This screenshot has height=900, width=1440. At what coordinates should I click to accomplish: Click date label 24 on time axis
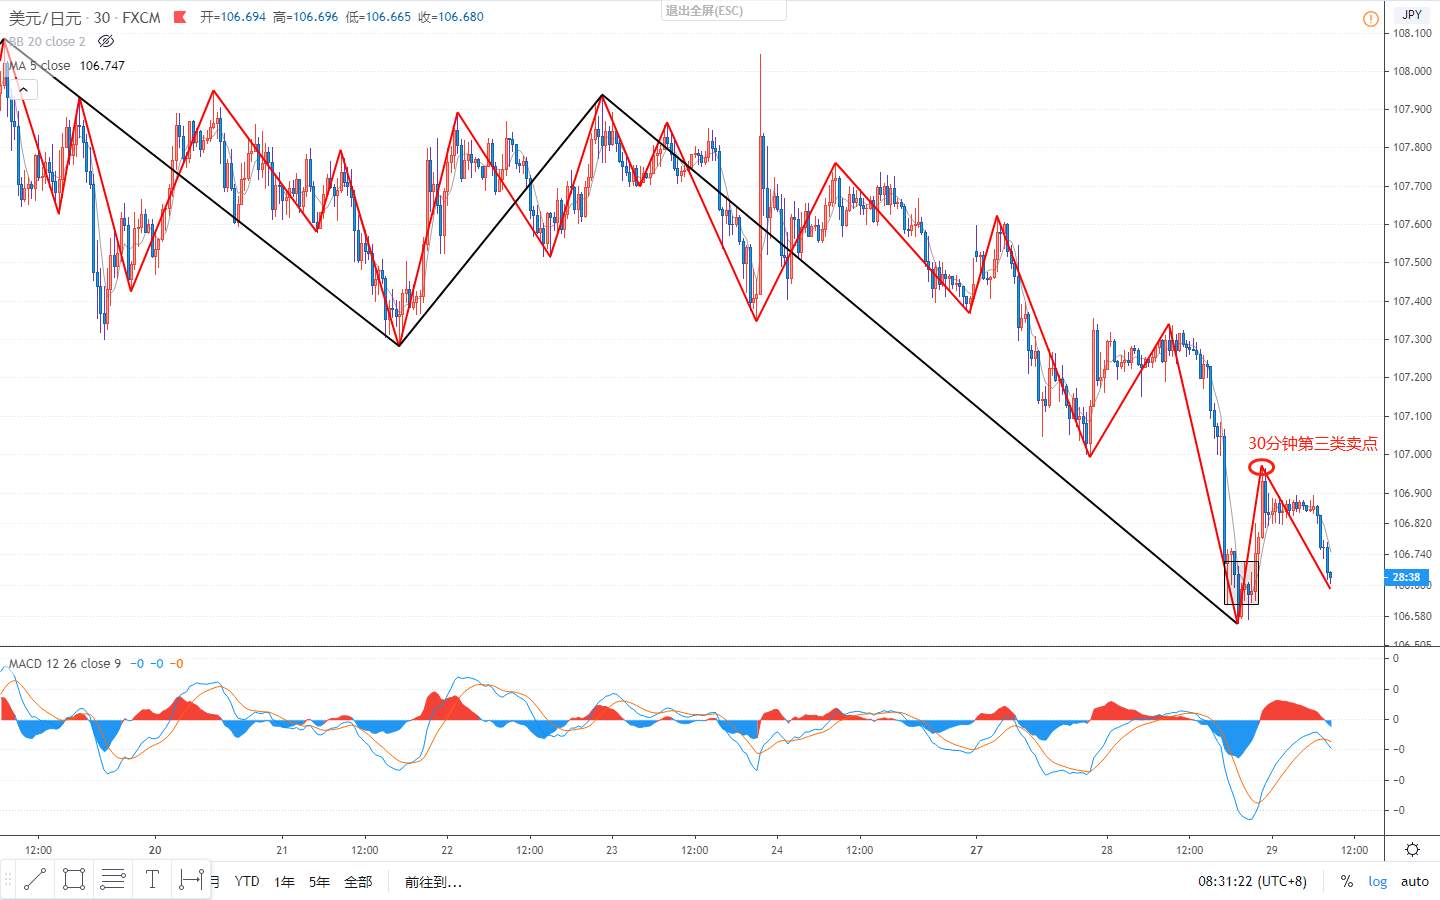pos(777,850)
